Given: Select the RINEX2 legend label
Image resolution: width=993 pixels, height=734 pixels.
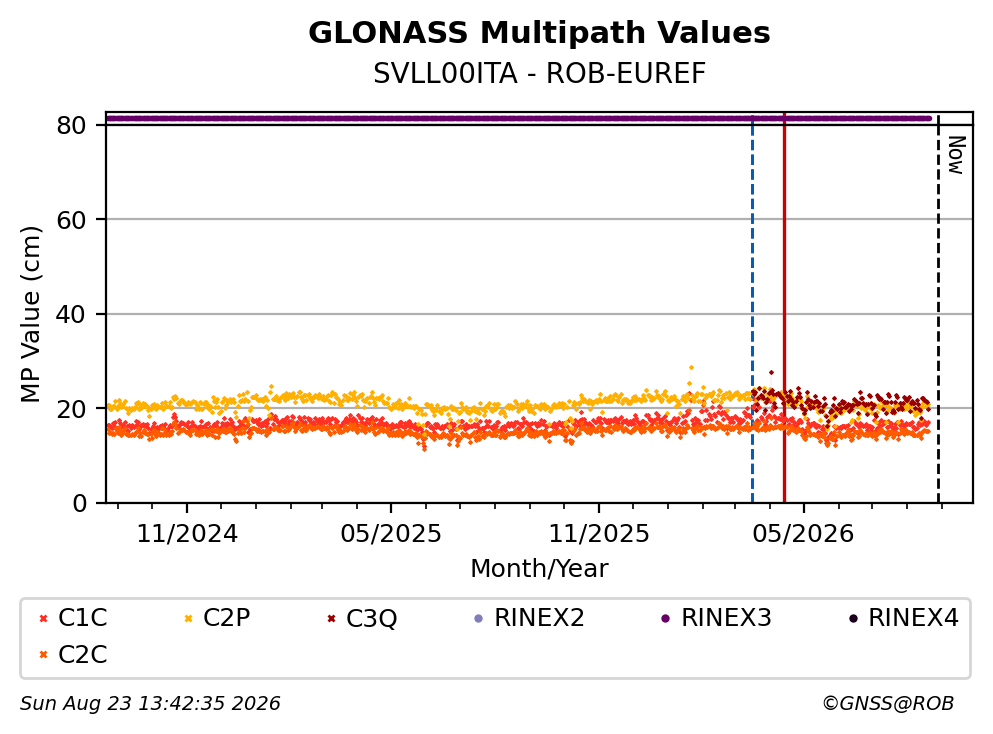Looking at the screenshot, I should [x=540, y=617].
